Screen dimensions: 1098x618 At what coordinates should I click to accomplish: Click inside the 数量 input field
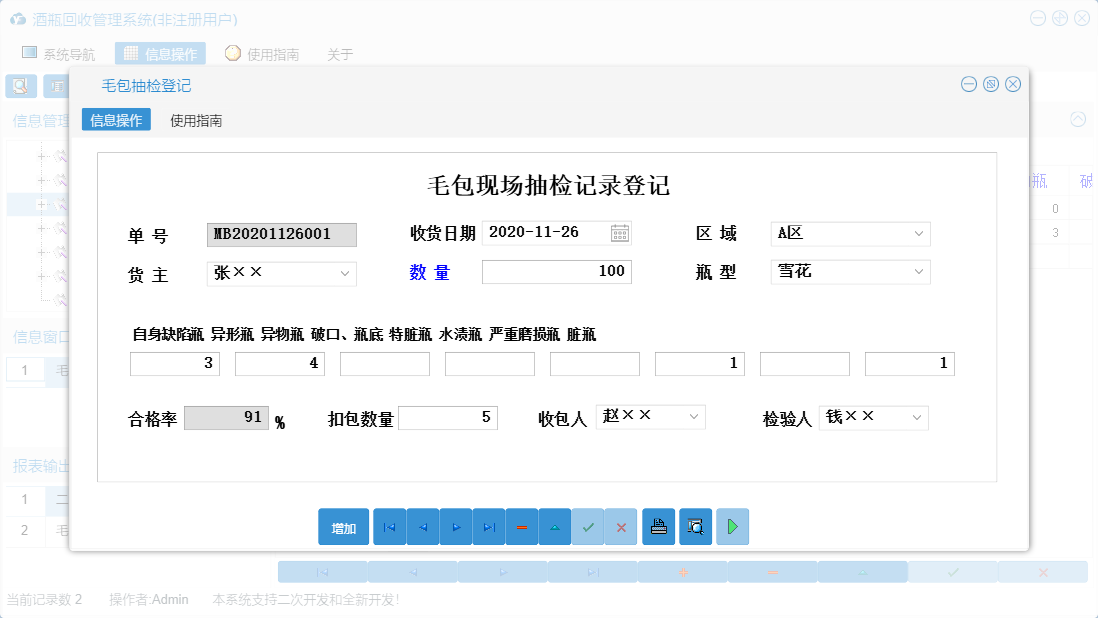tap(556, 271)
